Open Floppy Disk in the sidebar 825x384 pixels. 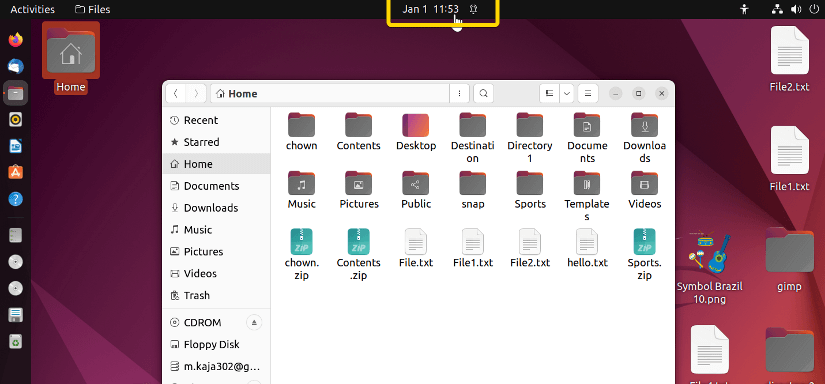(x=217, y=345)
